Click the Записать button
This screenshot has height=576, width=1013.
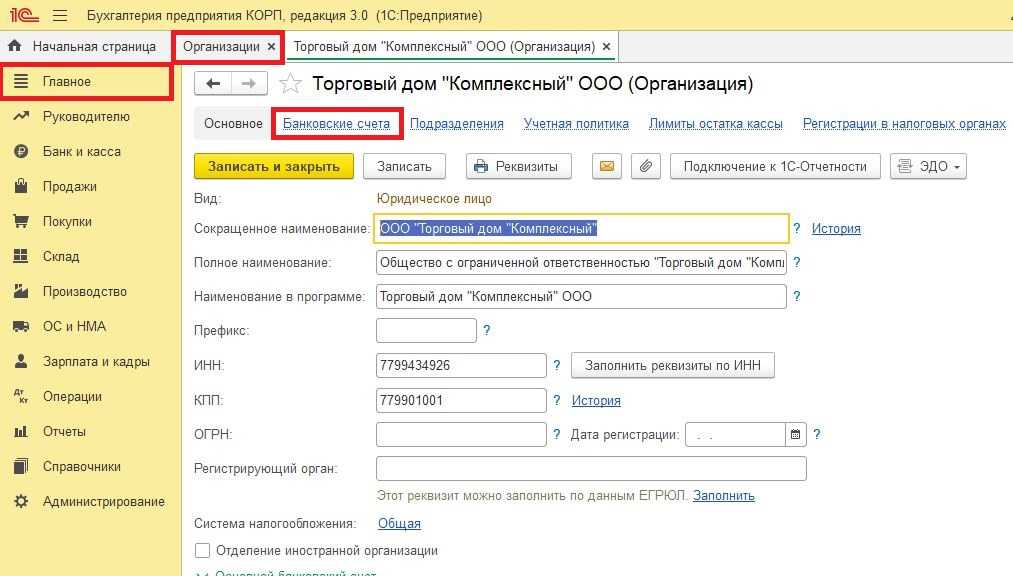pyautogui.click(x=404, y=166)
